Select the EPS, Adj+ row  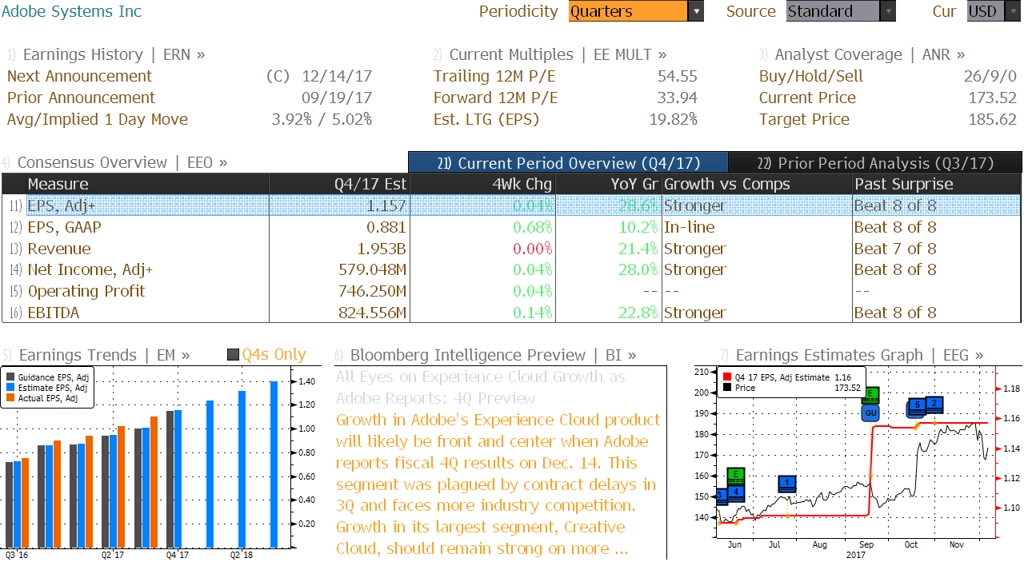point(511,206)
